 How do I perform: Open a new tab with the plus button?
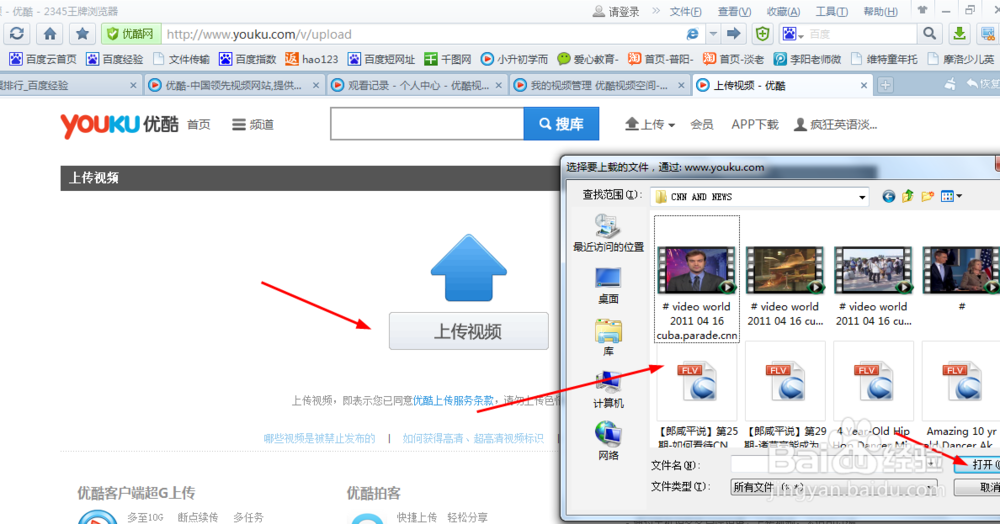(x=885, y=85)
